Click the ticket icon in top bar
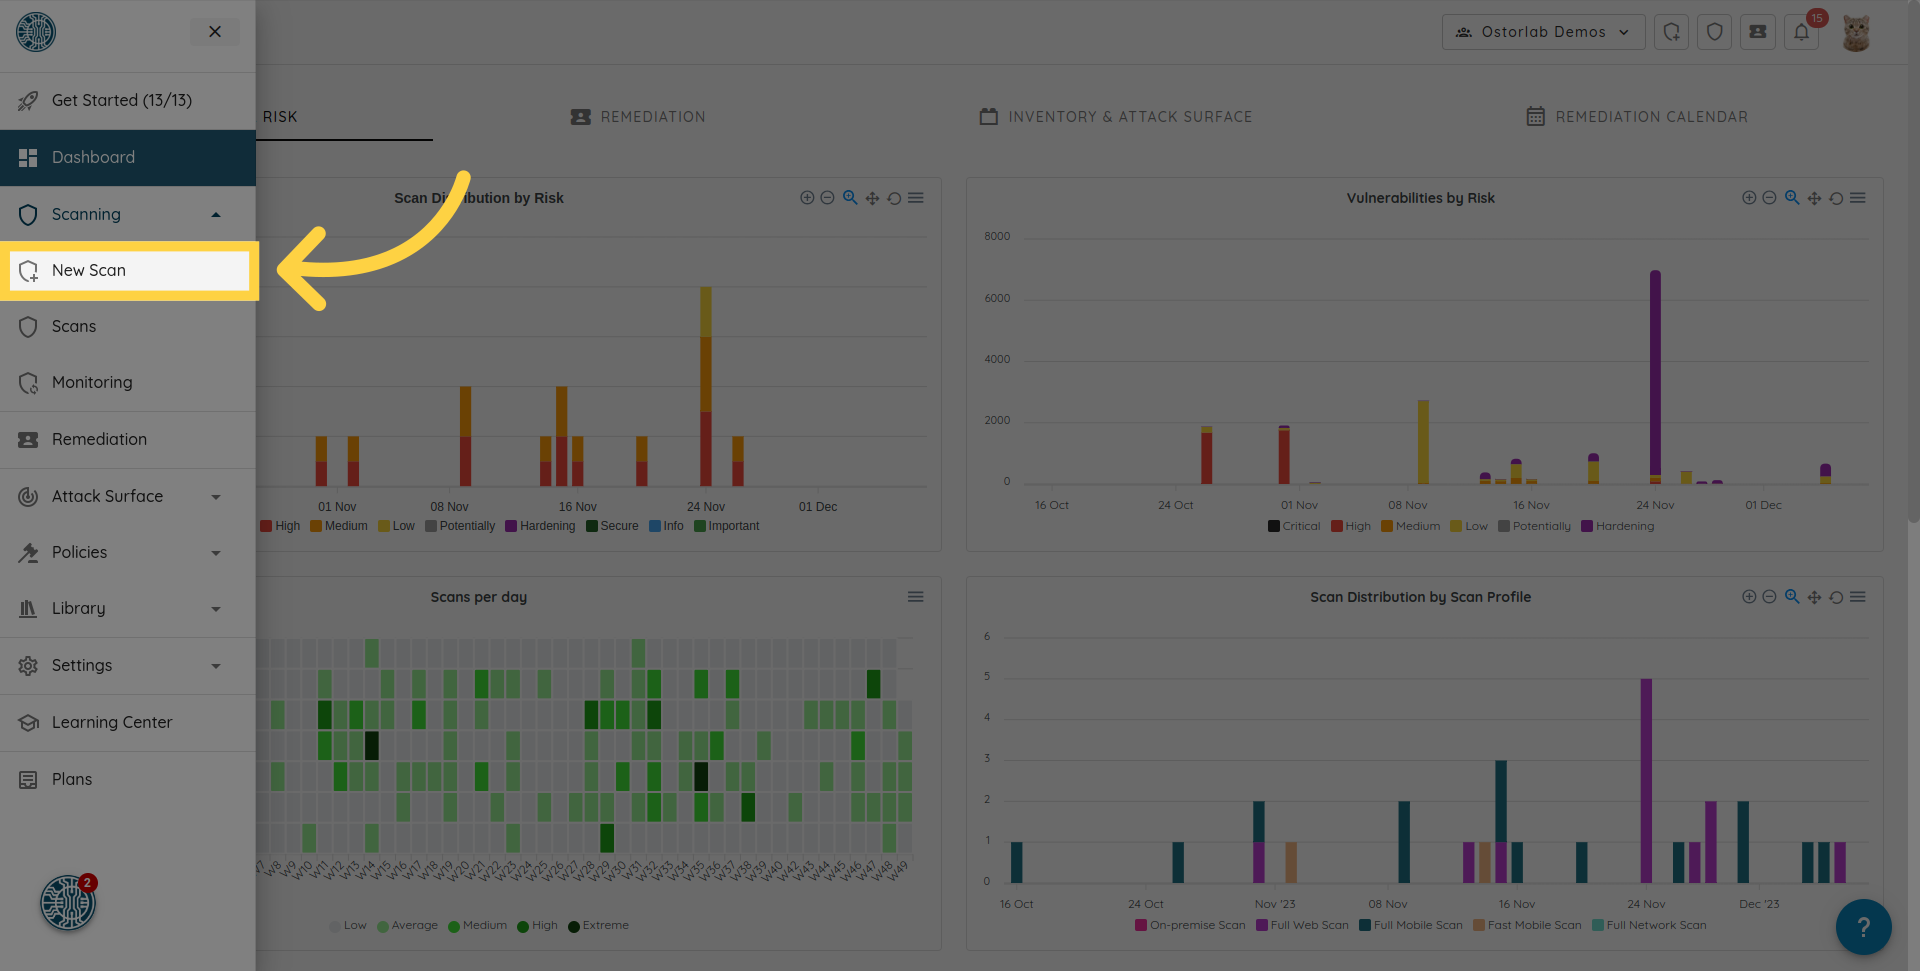 [x=1757, y=32]
